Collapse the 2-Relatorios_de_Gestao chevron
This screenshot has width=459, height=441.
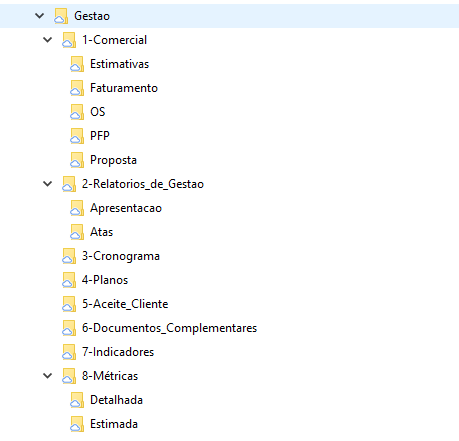(x=48, y=184)
